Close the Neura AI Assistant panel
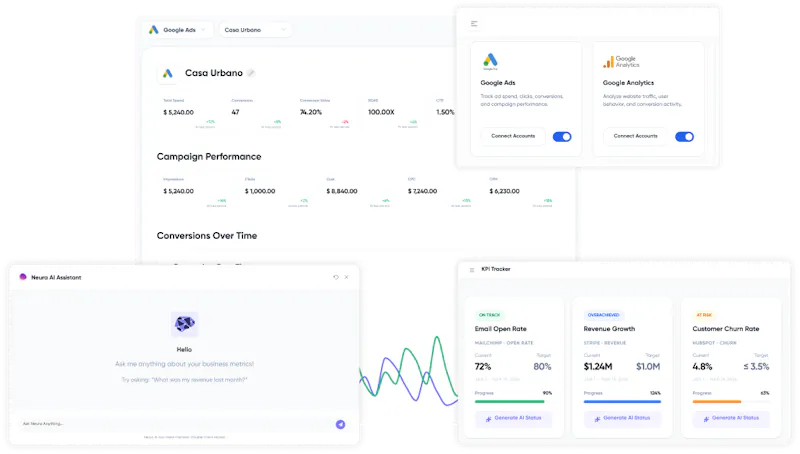Viewport: 800px width, 454px height. click(346, 278)
